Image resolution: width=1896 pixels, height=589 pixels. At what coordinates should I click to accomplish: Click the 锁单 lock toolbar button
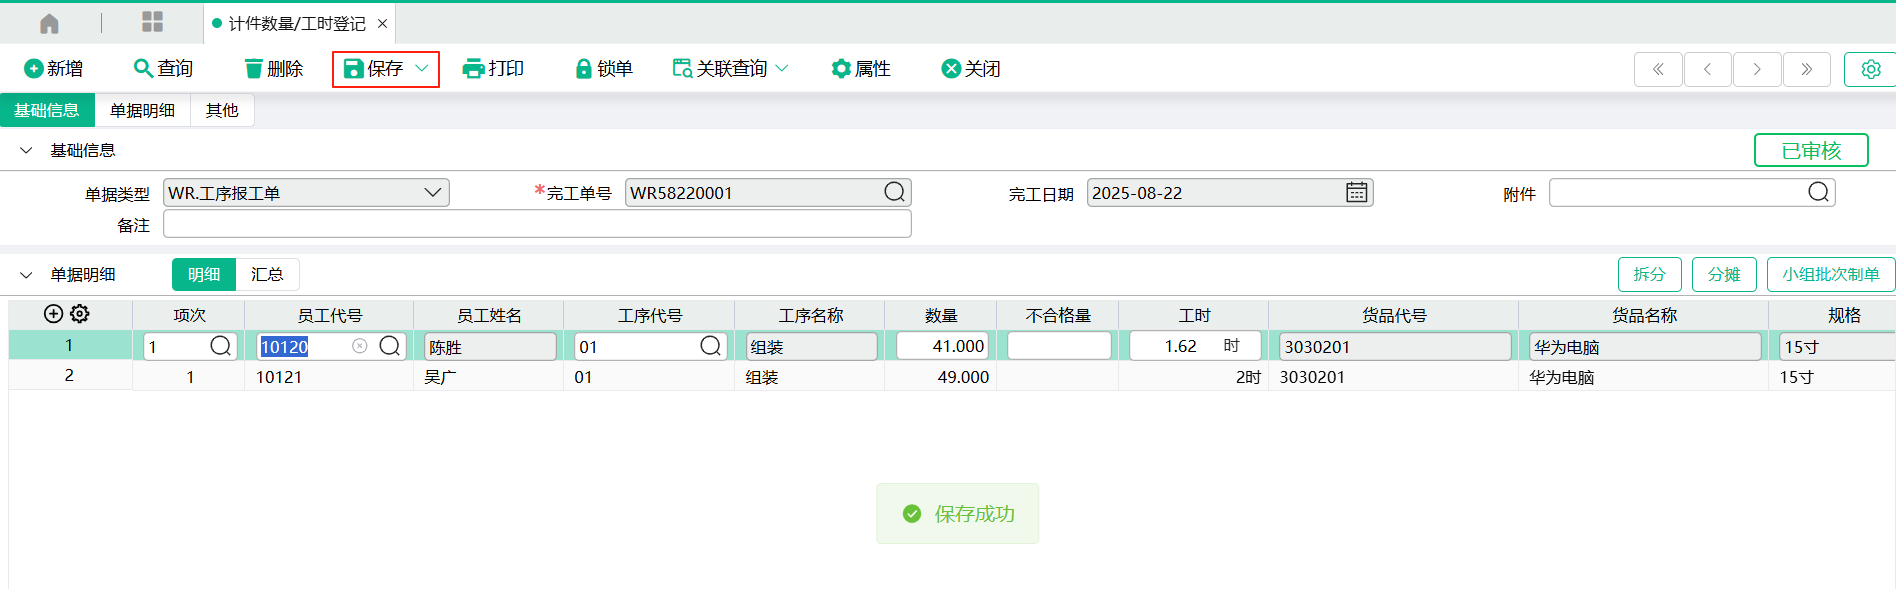[x=603, y=68]
